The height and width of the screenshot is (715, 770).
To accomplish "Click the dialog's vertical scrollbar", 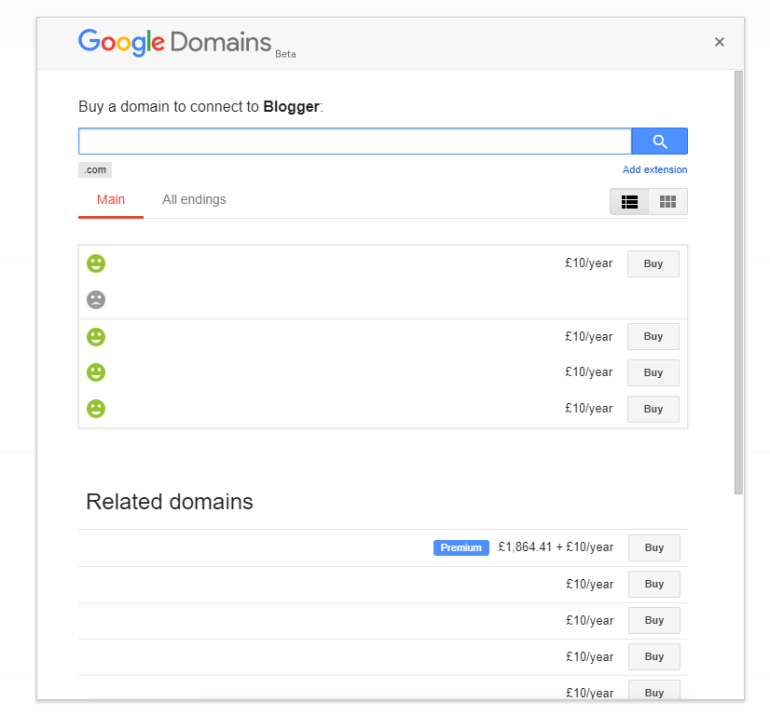I will click(739, 280).
